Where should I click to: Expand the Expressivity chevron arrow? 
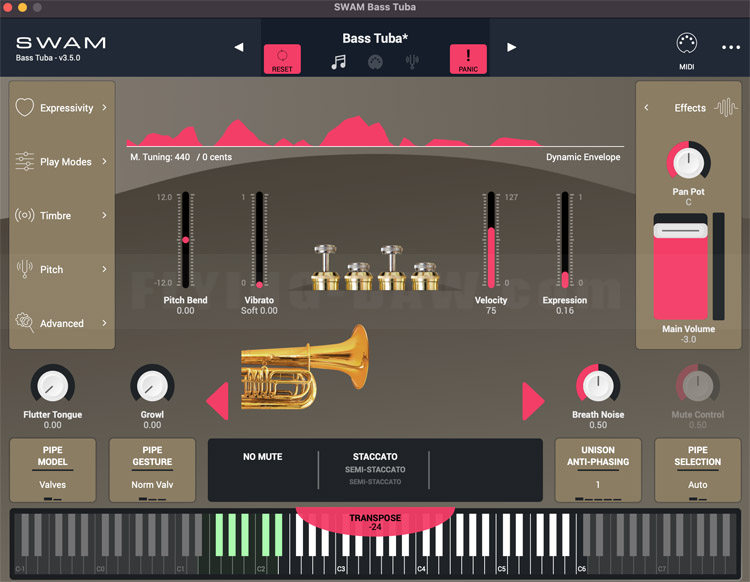click(x=104, y=108)
